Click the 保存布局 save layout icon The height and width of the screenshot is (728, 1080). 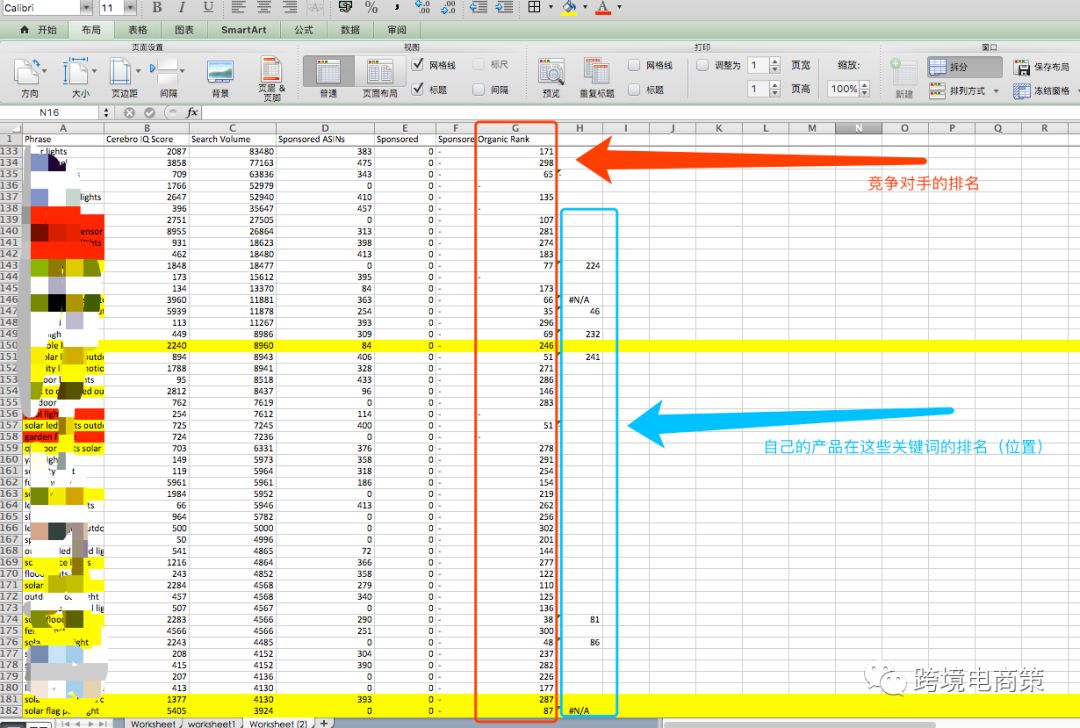click(x=1022, y=68)
